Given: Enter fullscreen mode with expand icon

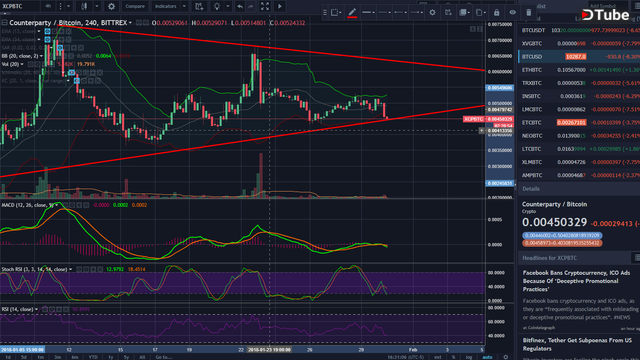Looking at the screenshot, I should pos(265,6).
